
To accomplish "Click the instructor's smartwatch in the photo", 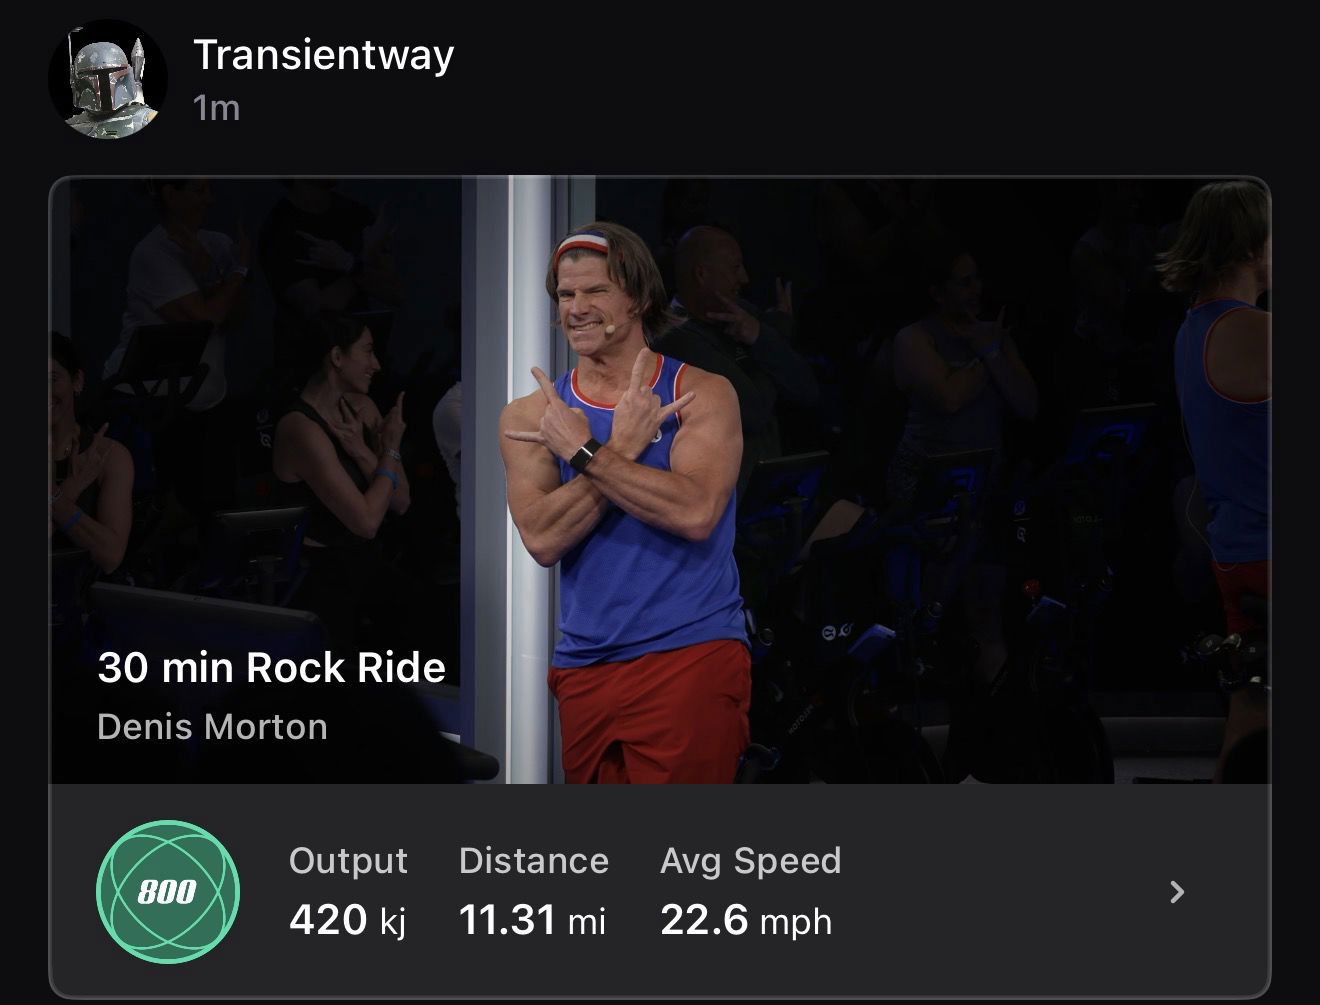I will (586, 455).
